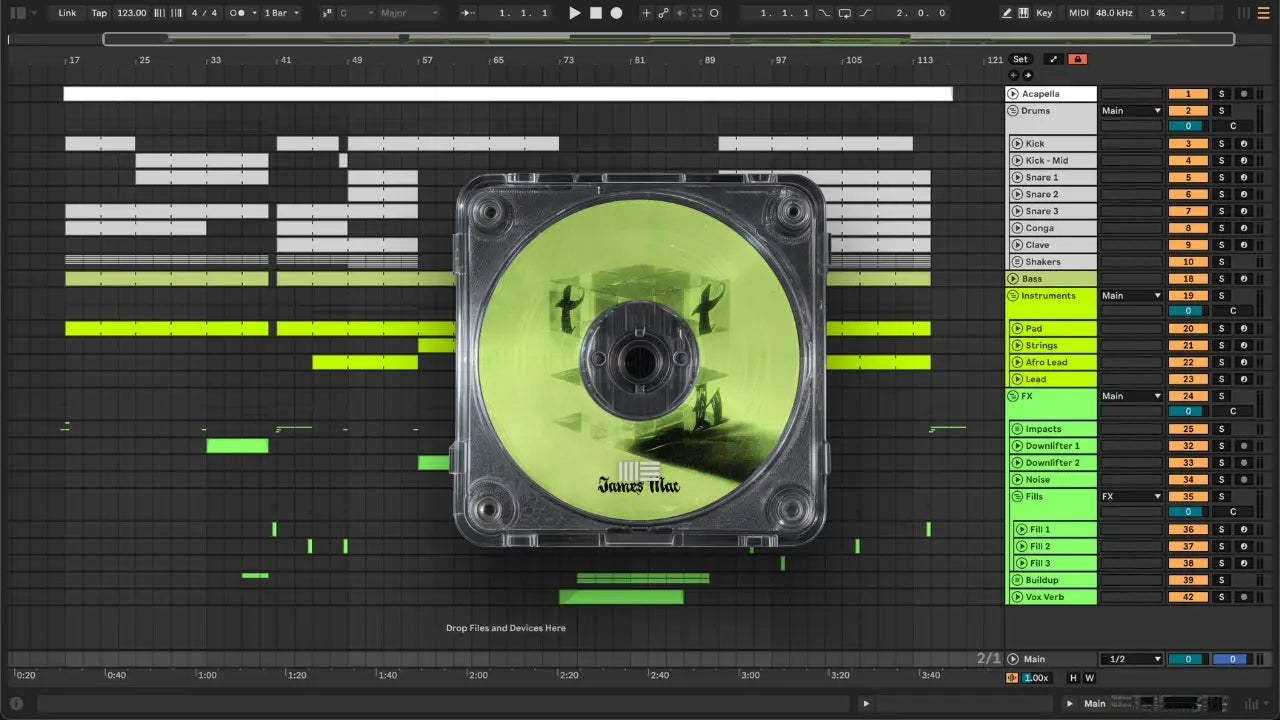
Task: Click the play icon on the Kick track
Action: tap(1017, 144)
